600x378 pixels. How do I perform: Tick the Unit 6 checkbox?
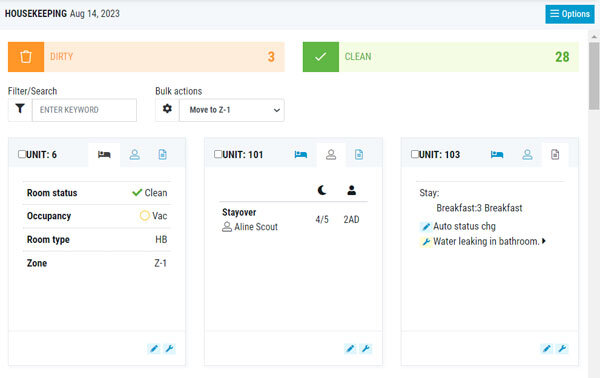[22, 154]
